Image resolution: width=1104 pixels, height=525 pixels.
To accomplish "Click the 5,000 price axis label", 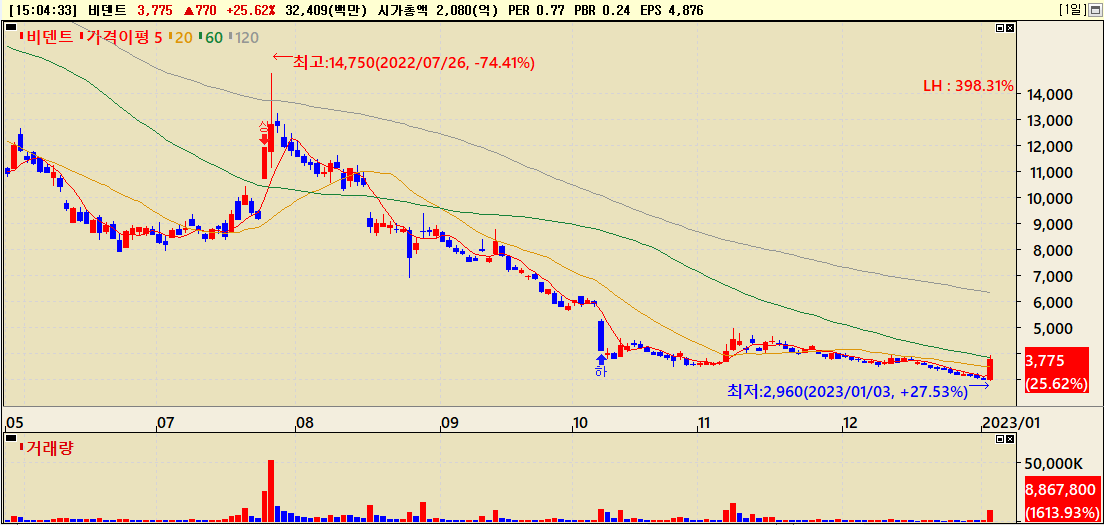I will [x=1052, y=328].
